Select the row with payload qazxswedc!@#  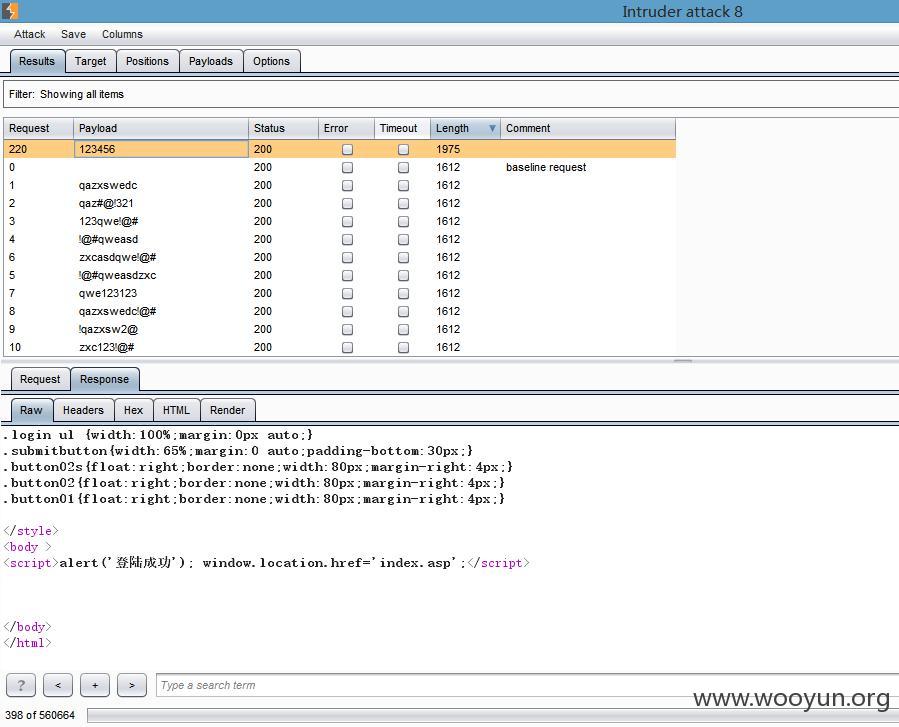(339, 311)
